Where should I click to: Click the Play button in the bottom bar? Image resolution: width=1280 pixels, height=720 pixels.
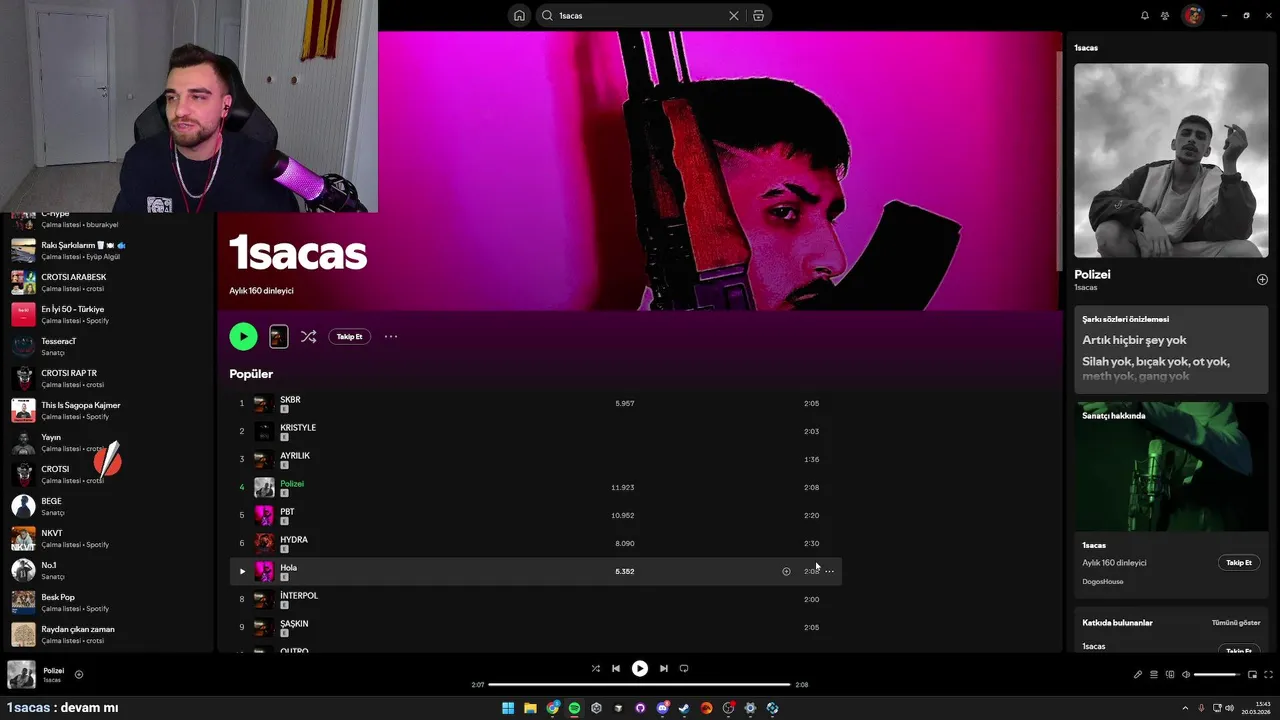point(640,668)
